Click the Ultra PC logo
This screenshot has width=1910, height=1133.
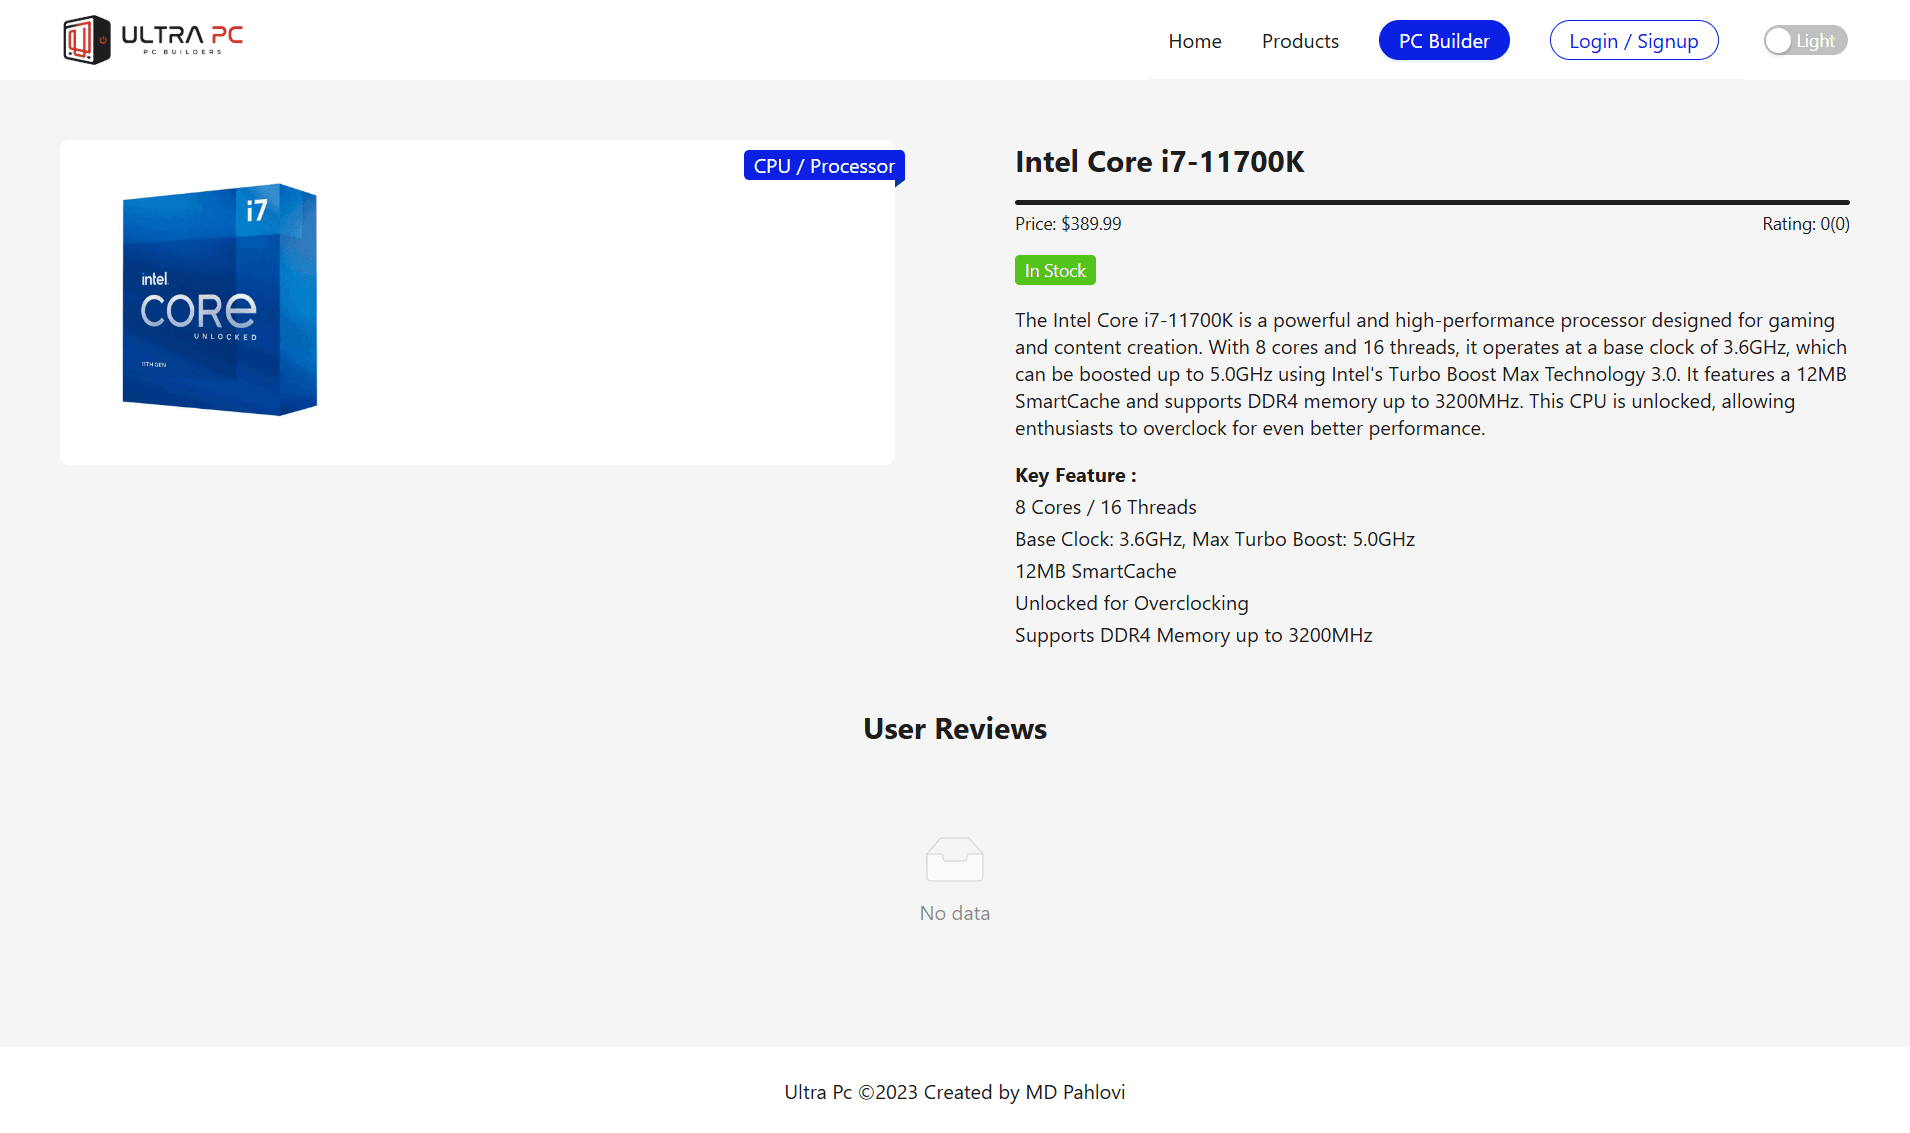coord(153,40)
